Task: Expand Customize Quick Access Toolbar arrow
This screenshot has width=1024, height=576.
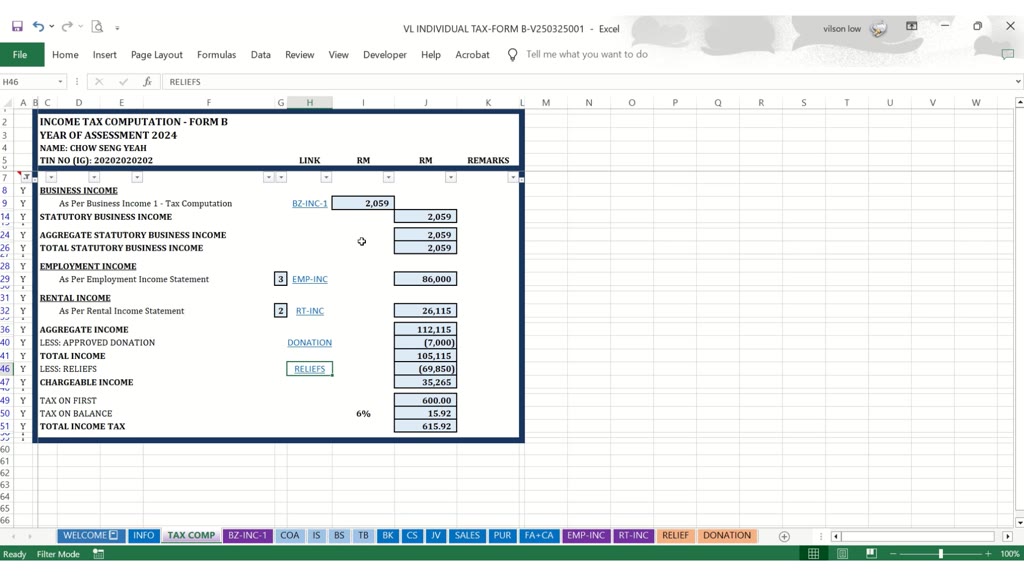Action: point(118,28)
